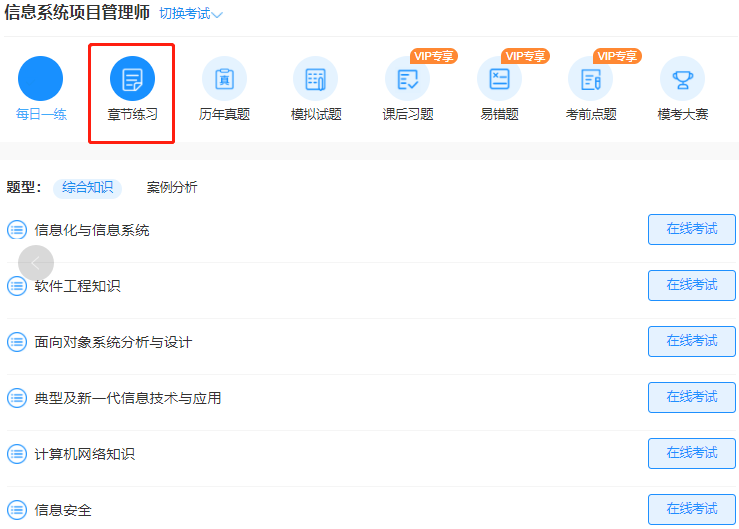Open the 考前点题 pre-exam tips icon

(591, 79)
